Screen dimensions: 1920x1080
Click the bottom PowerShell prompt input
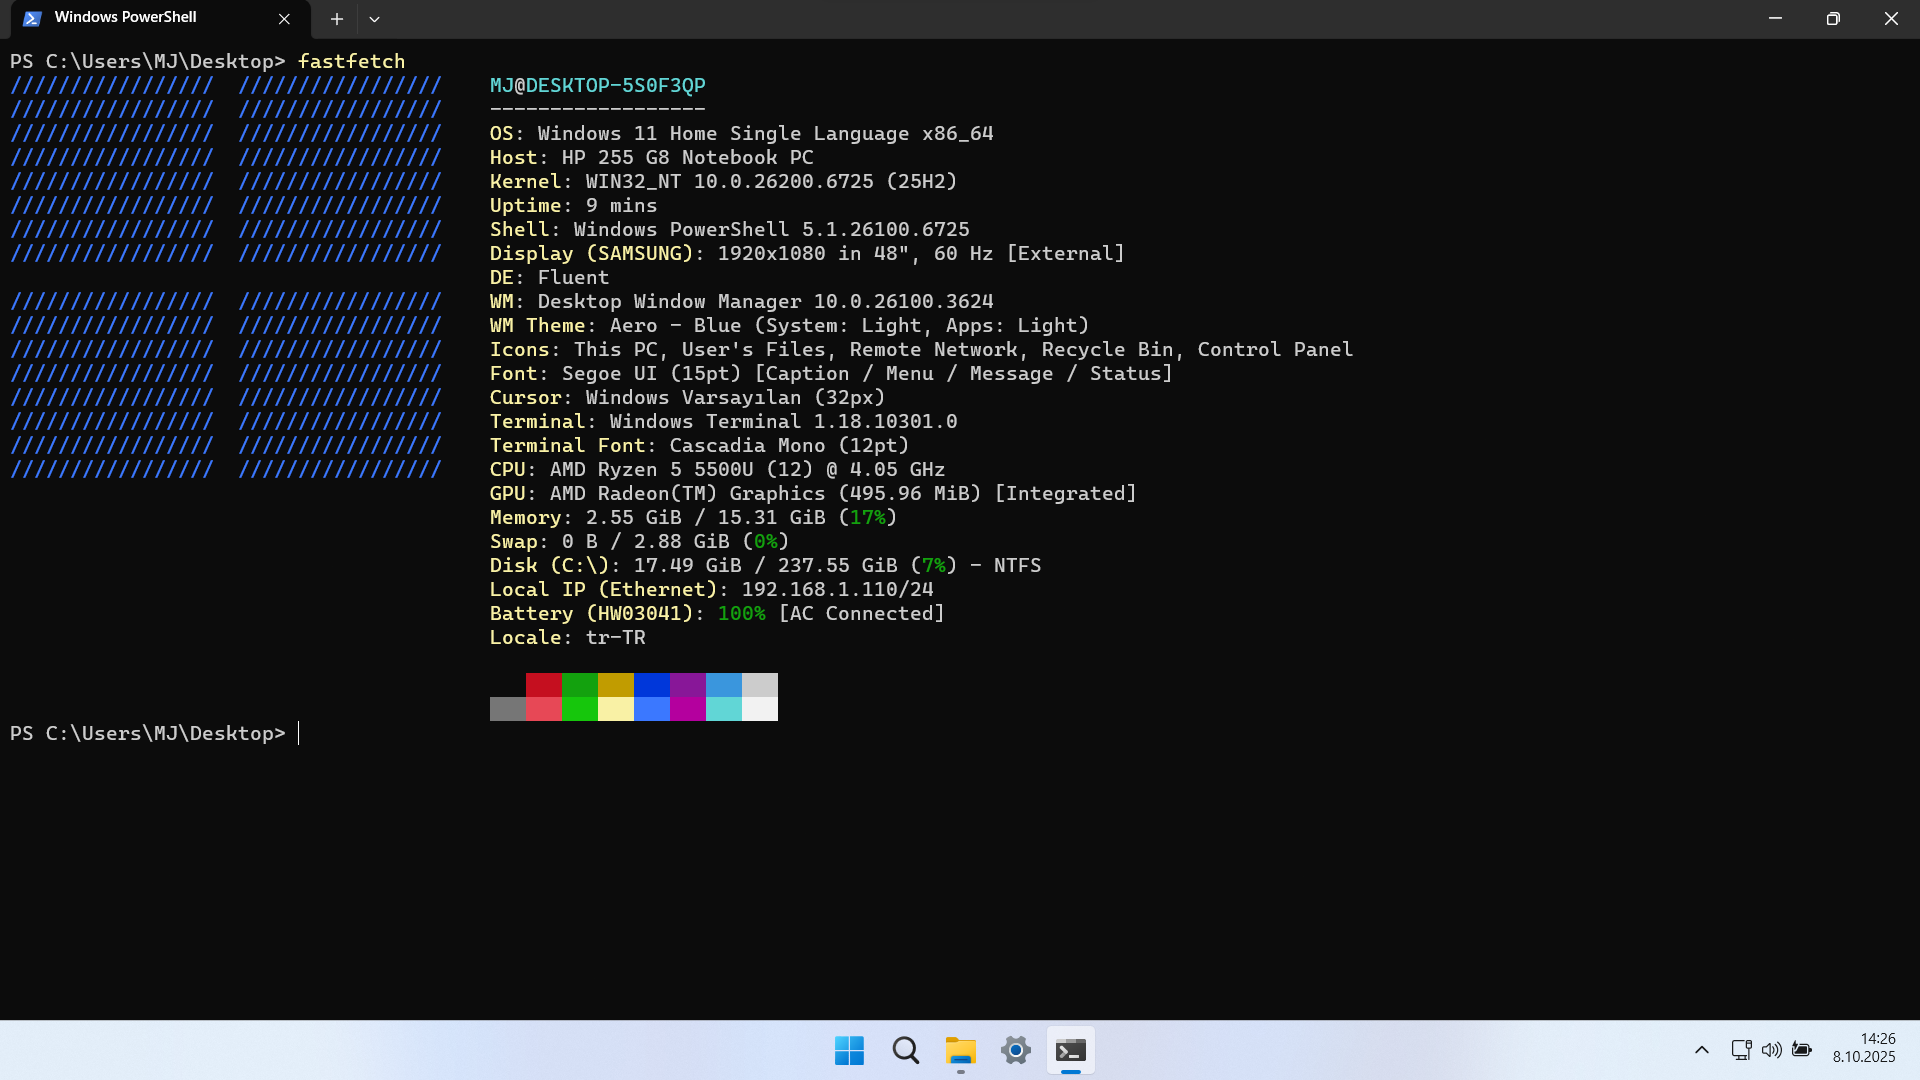[155, 733]
